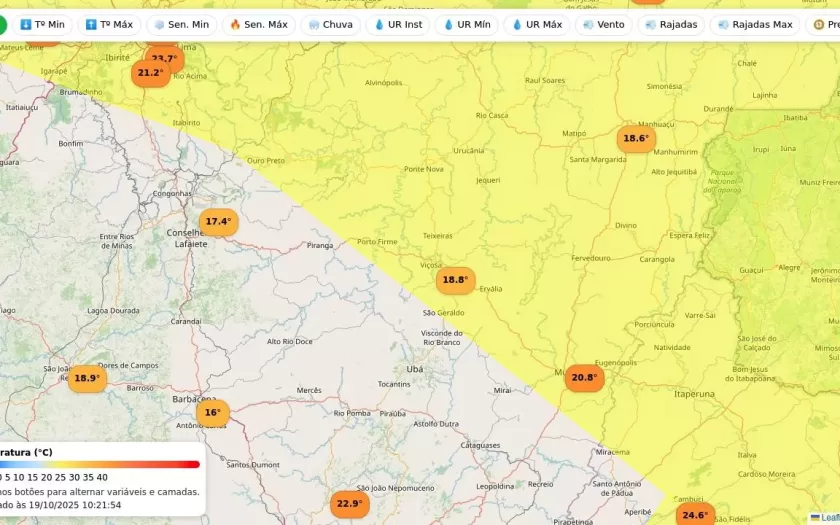Open the 18.8° station marker near Viçosa

point(455,280)
